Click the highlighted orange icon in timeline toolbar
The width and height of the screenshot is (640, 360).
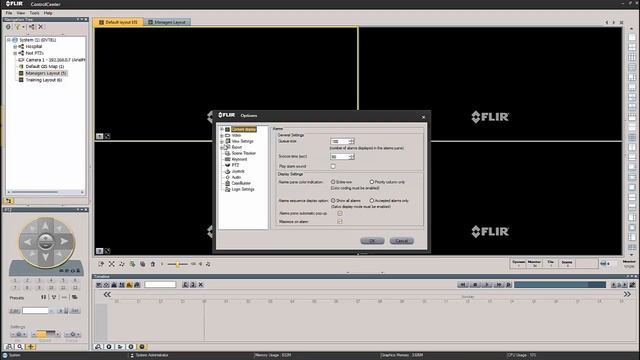coord(129,285)
